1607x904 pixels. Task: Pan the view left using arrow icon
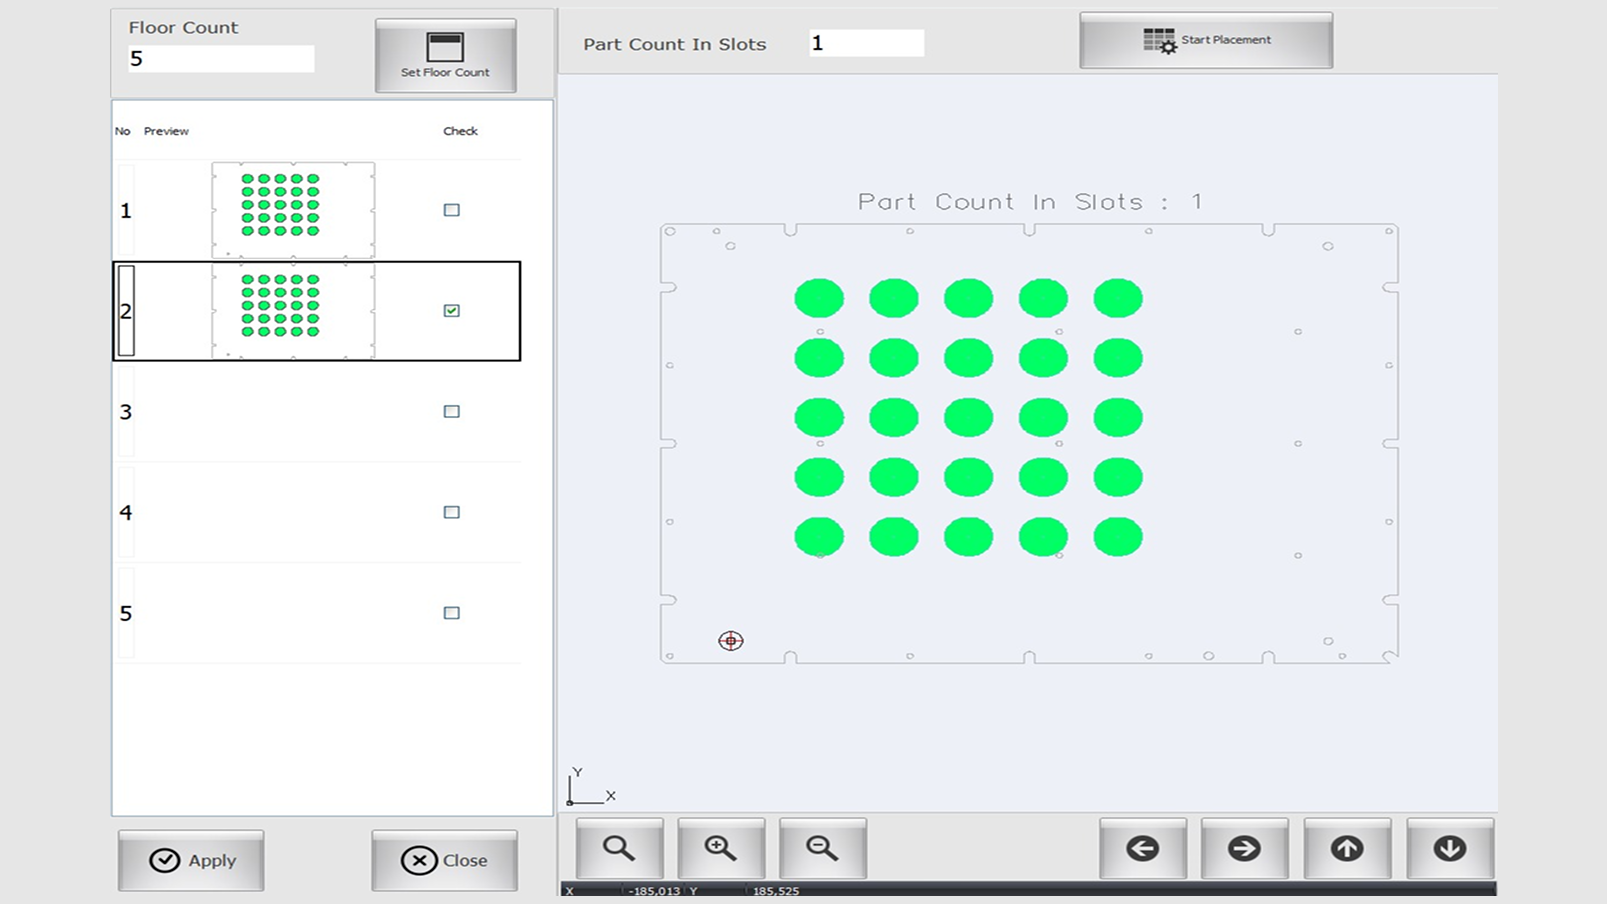tap(1142, 847)
